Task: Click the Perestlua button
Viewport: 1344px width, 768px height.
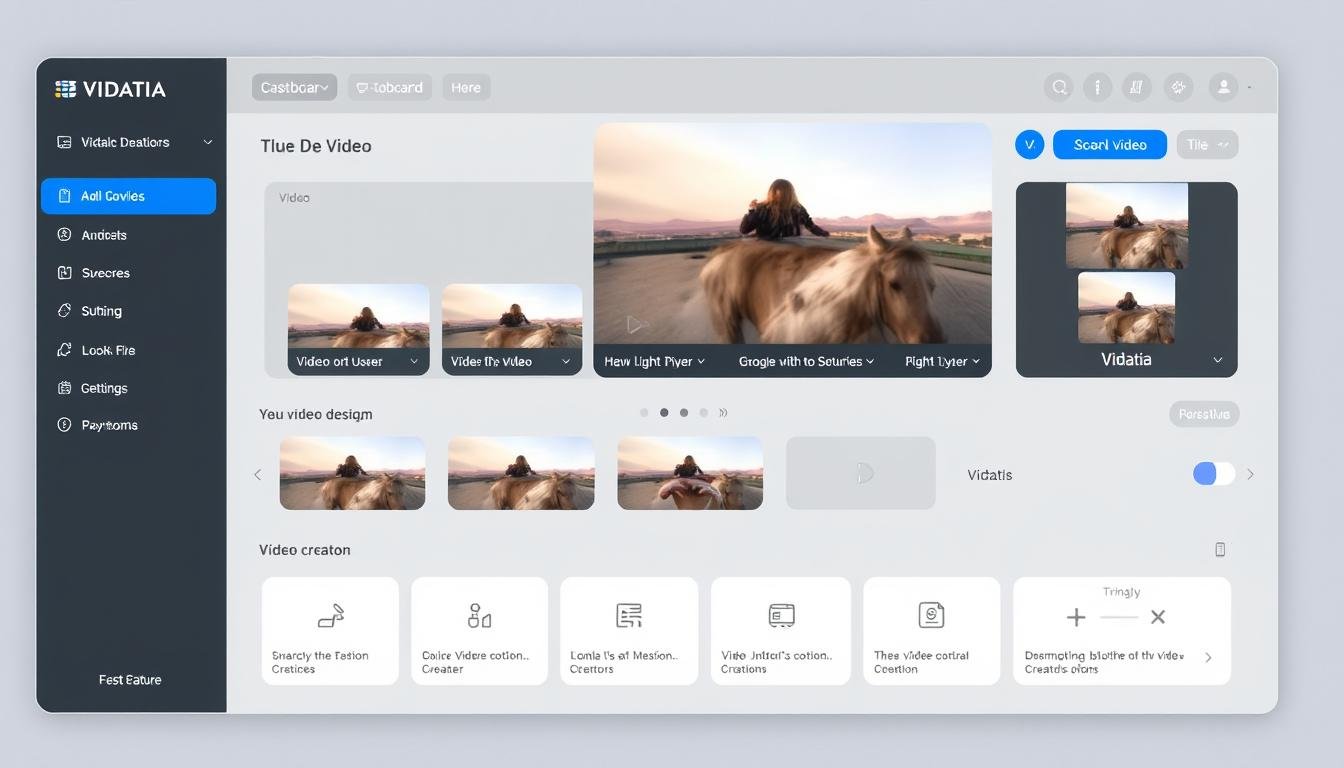Action: (x=1203, y=414)
